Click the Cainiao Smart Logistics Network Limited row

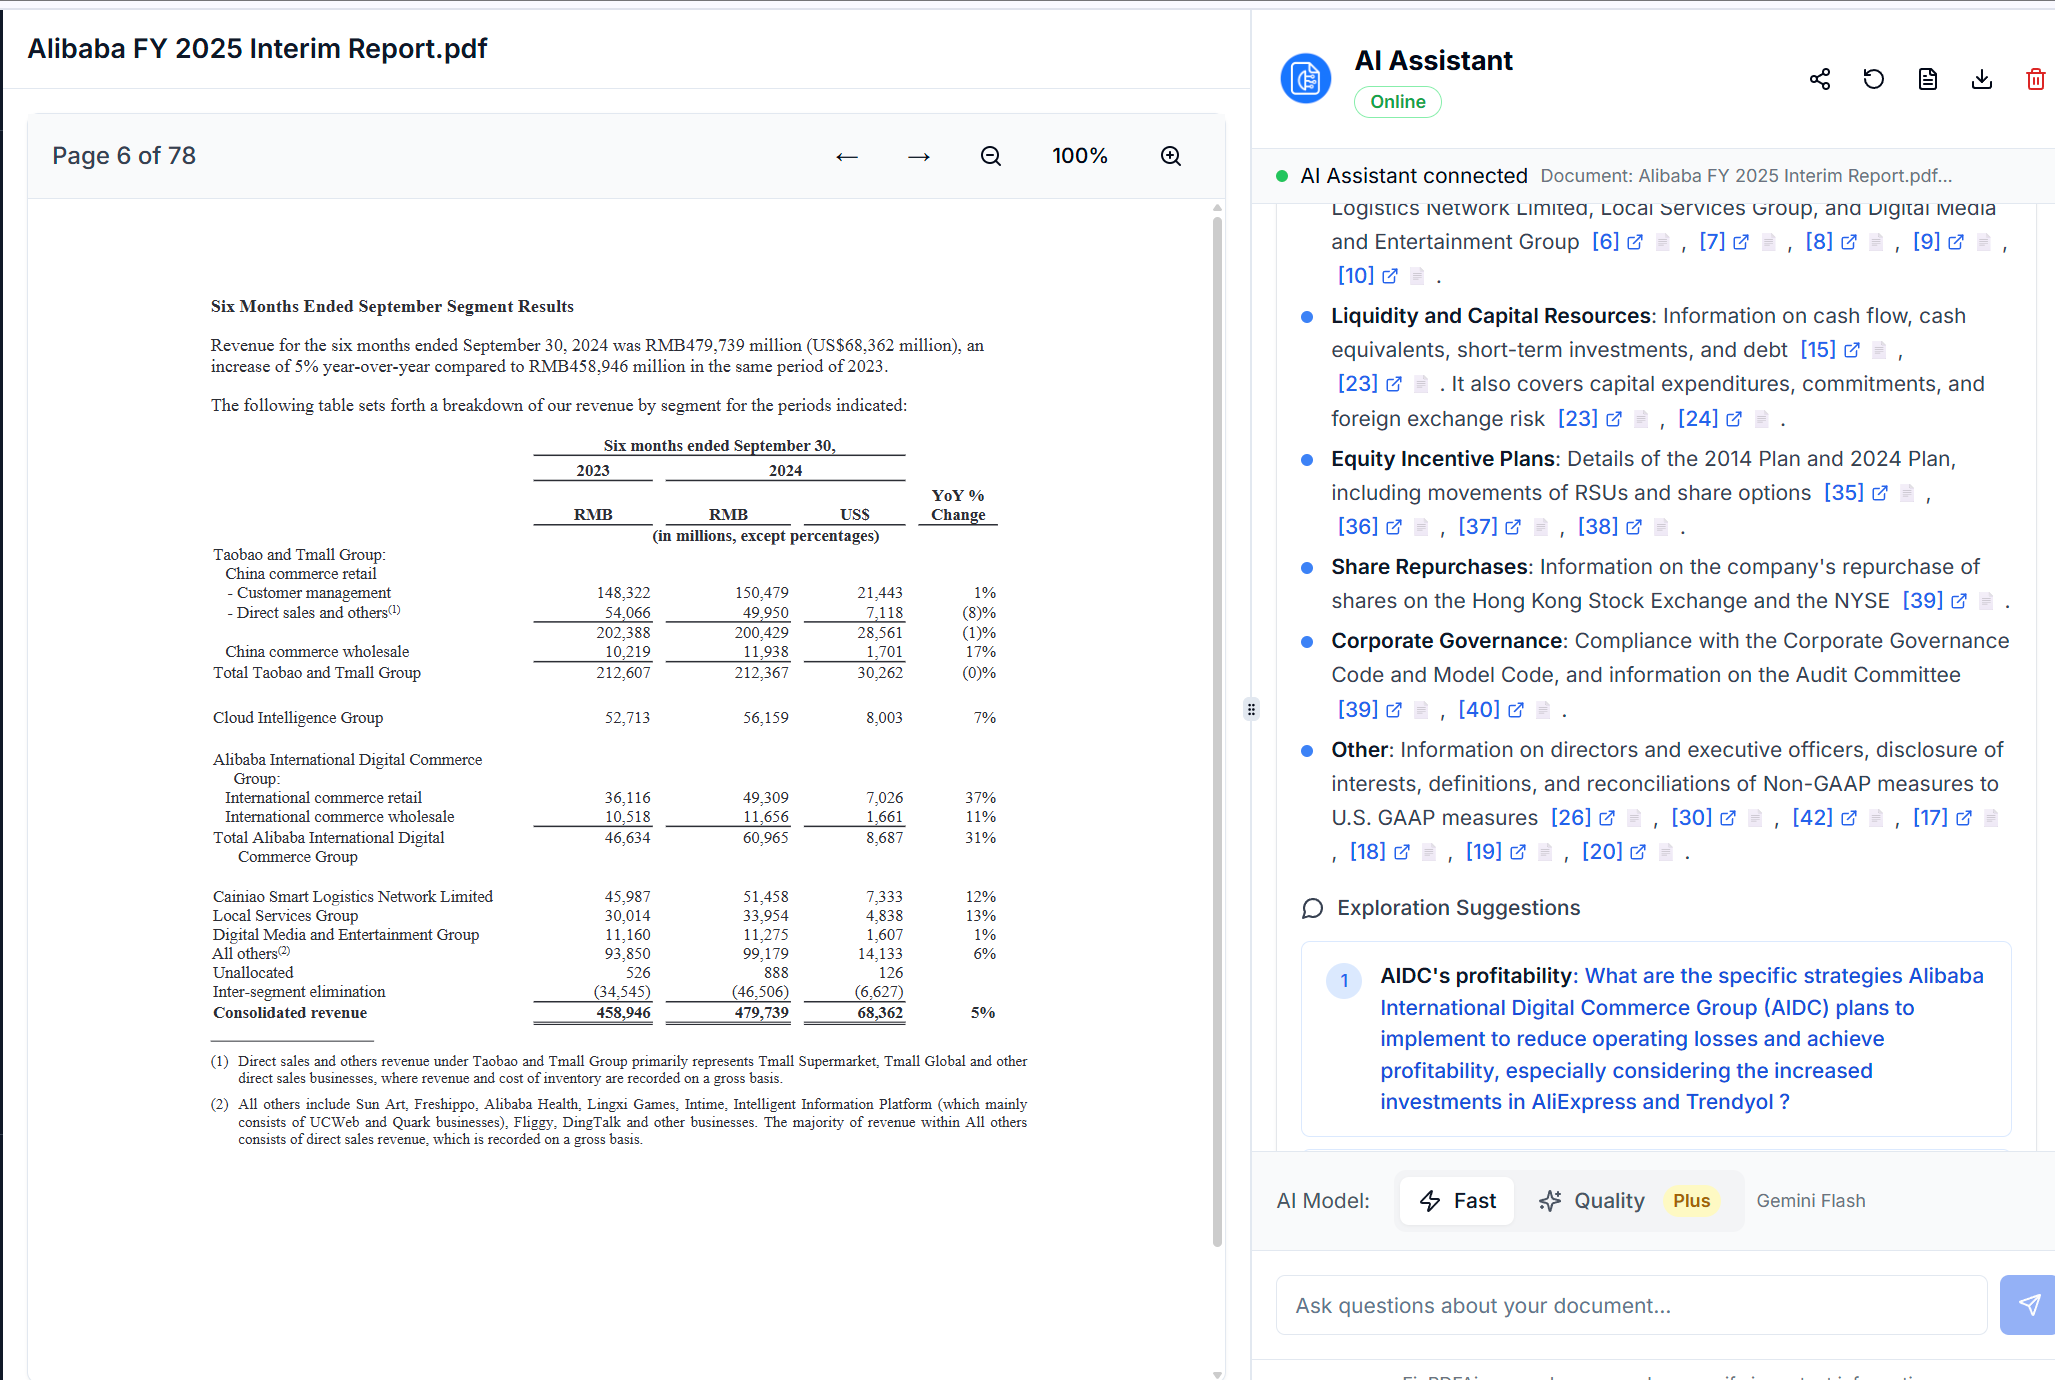tap(353, 897)
